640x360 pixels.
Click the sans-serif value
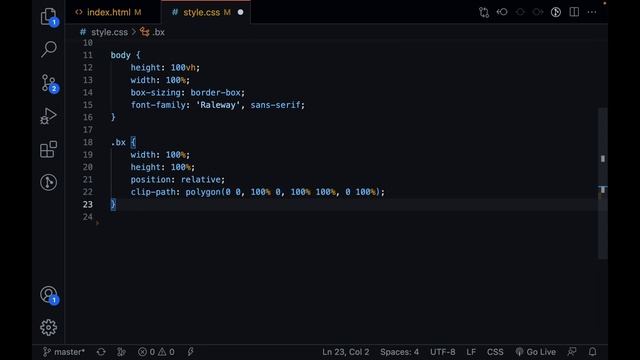276,105
